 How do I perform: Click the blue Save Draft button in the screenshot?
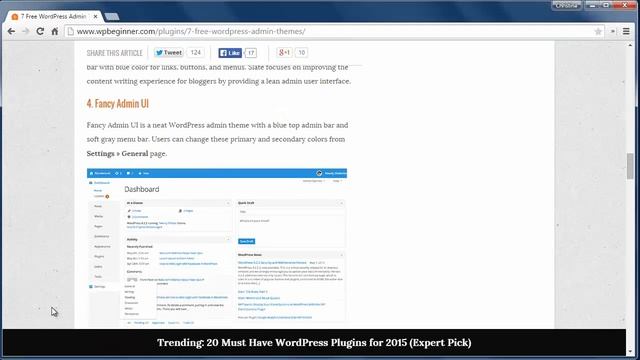coord(247,241)
